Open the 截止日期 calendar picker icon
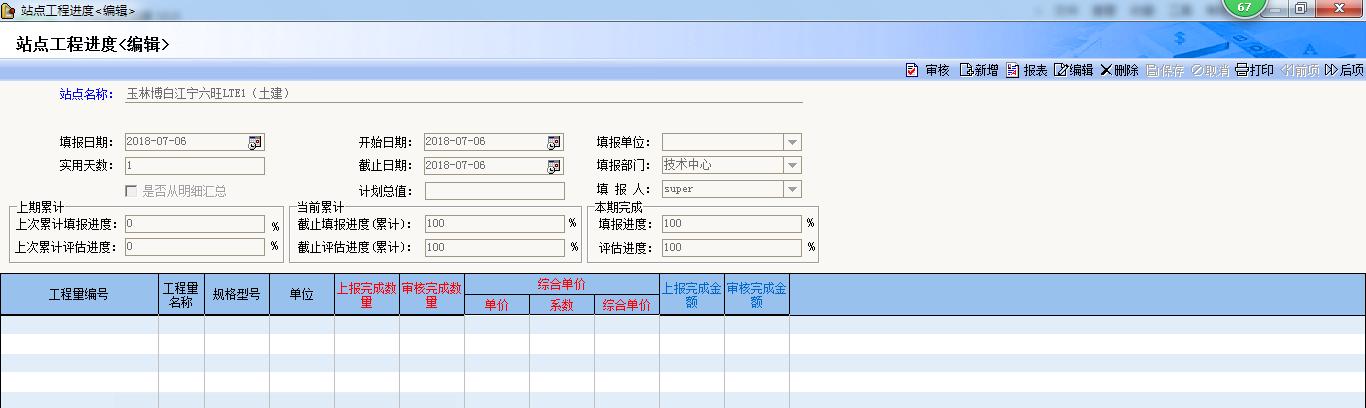 [x=554, y=166]
